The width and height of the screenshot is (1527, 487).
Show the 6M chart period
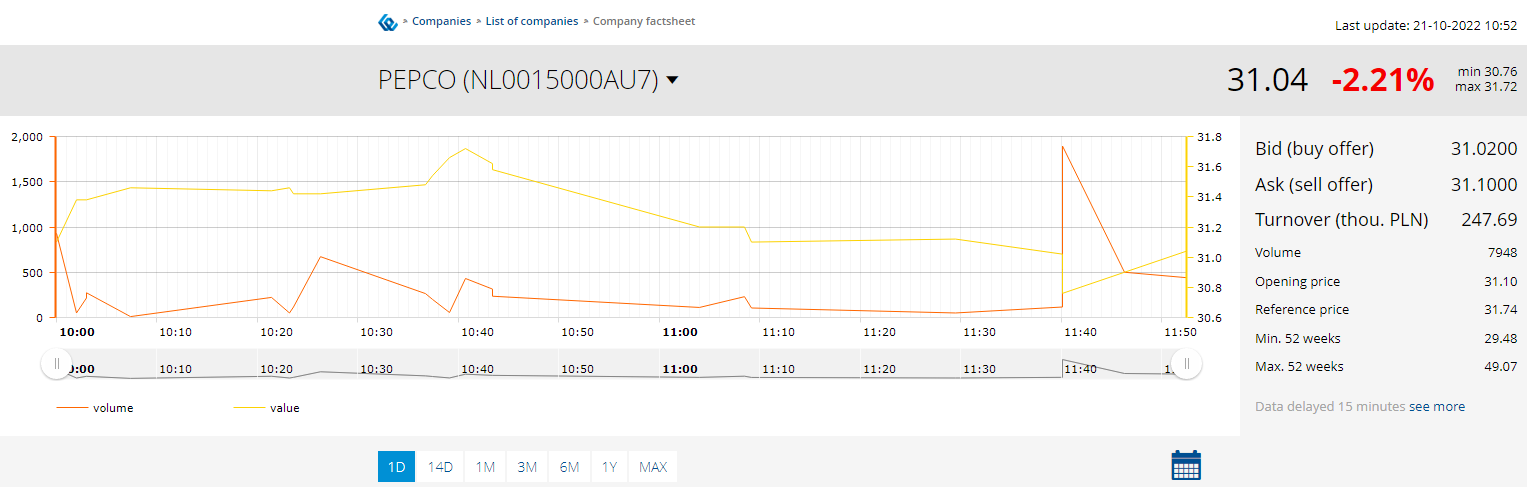point(569,466)
